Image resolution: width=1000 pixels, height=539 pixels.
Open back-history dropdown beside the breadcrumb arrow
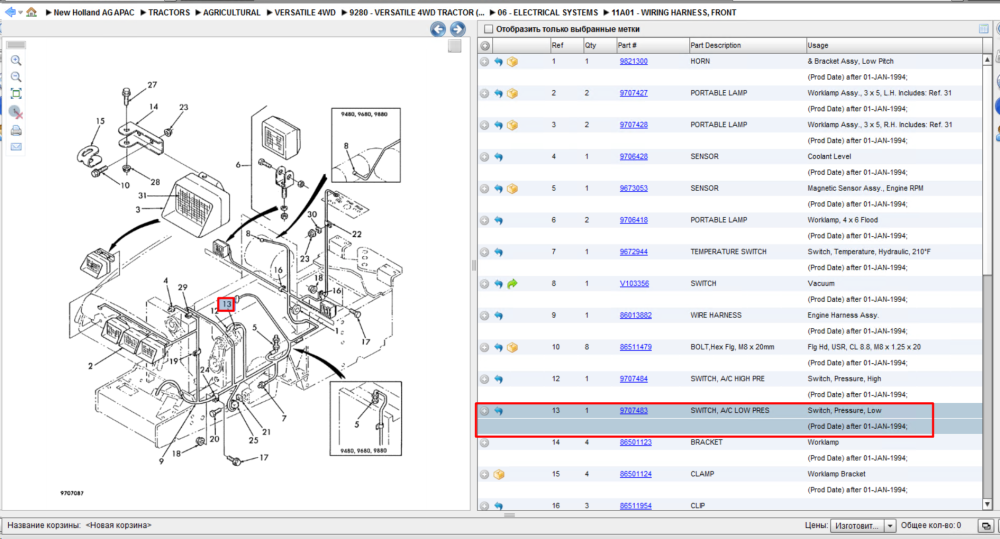click(20, 12)
